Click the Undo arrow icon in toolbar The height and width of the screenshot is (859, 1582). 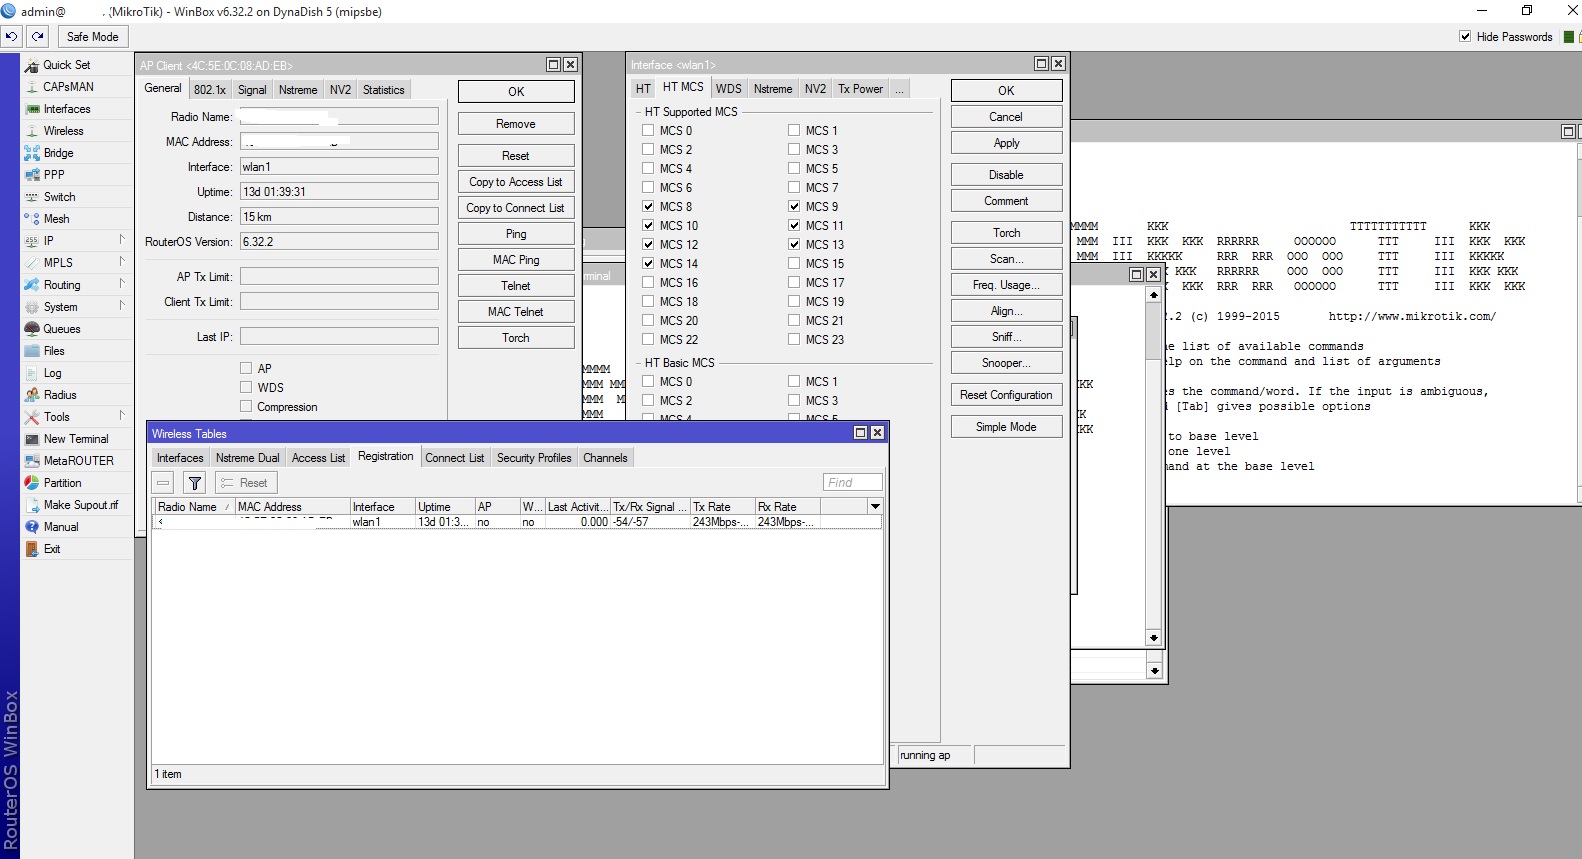pos(11,36)
